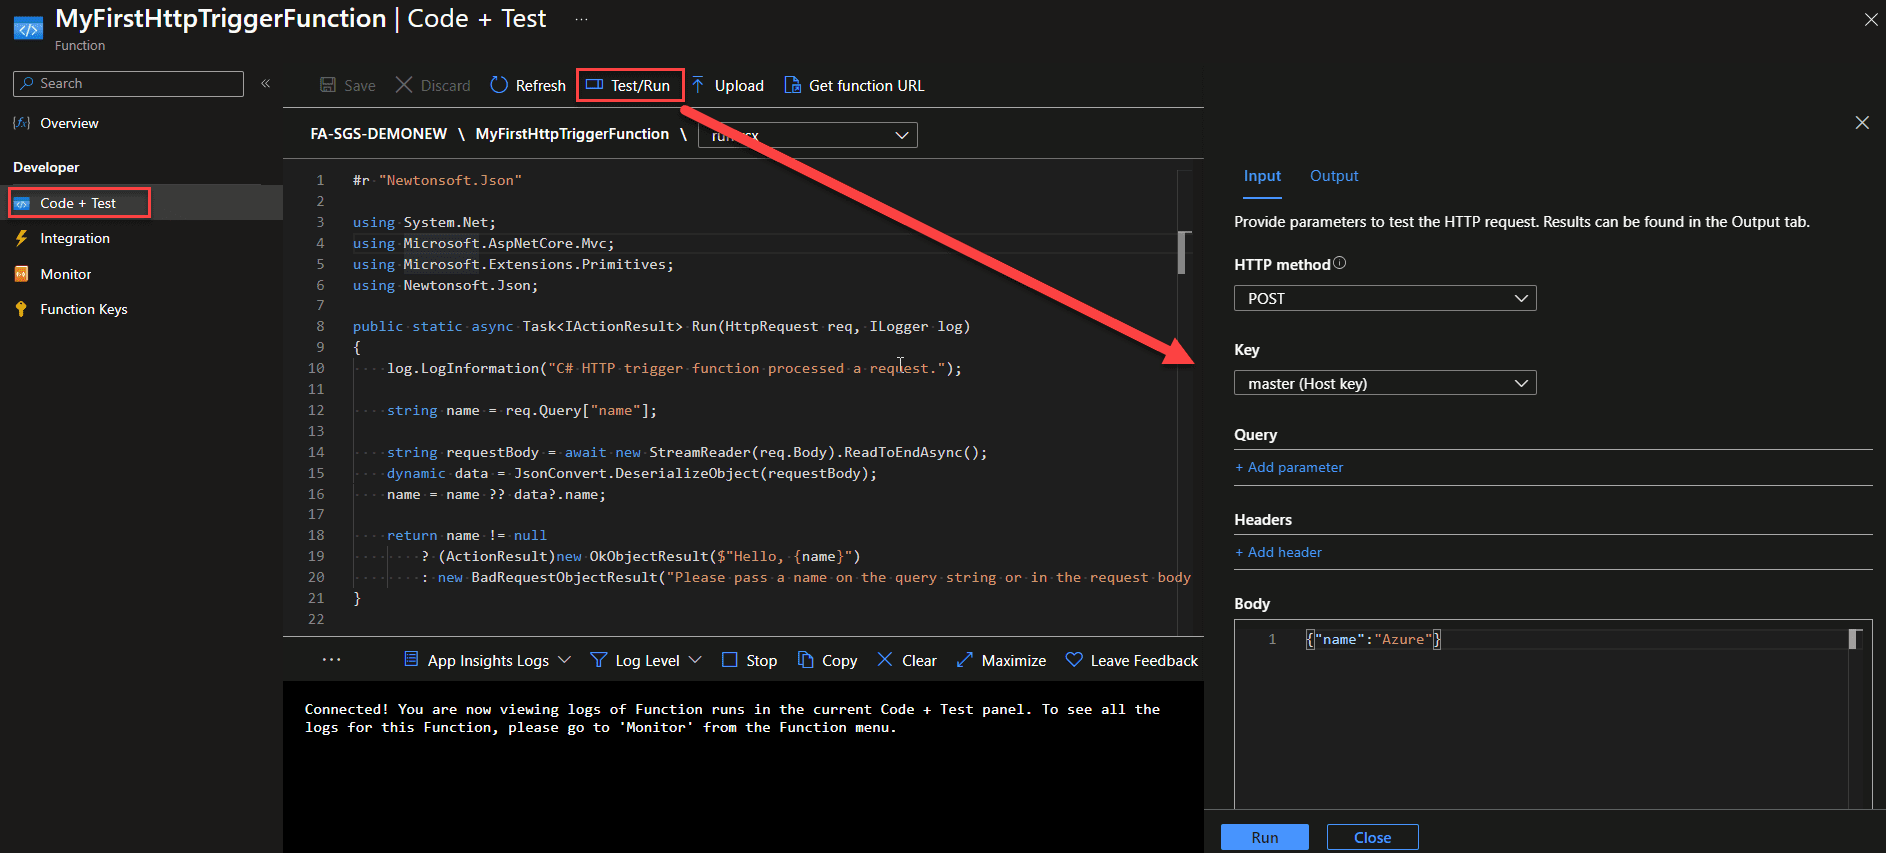Click the Upload arrow icon
1886x853 pixels.
tap(698, 85)
